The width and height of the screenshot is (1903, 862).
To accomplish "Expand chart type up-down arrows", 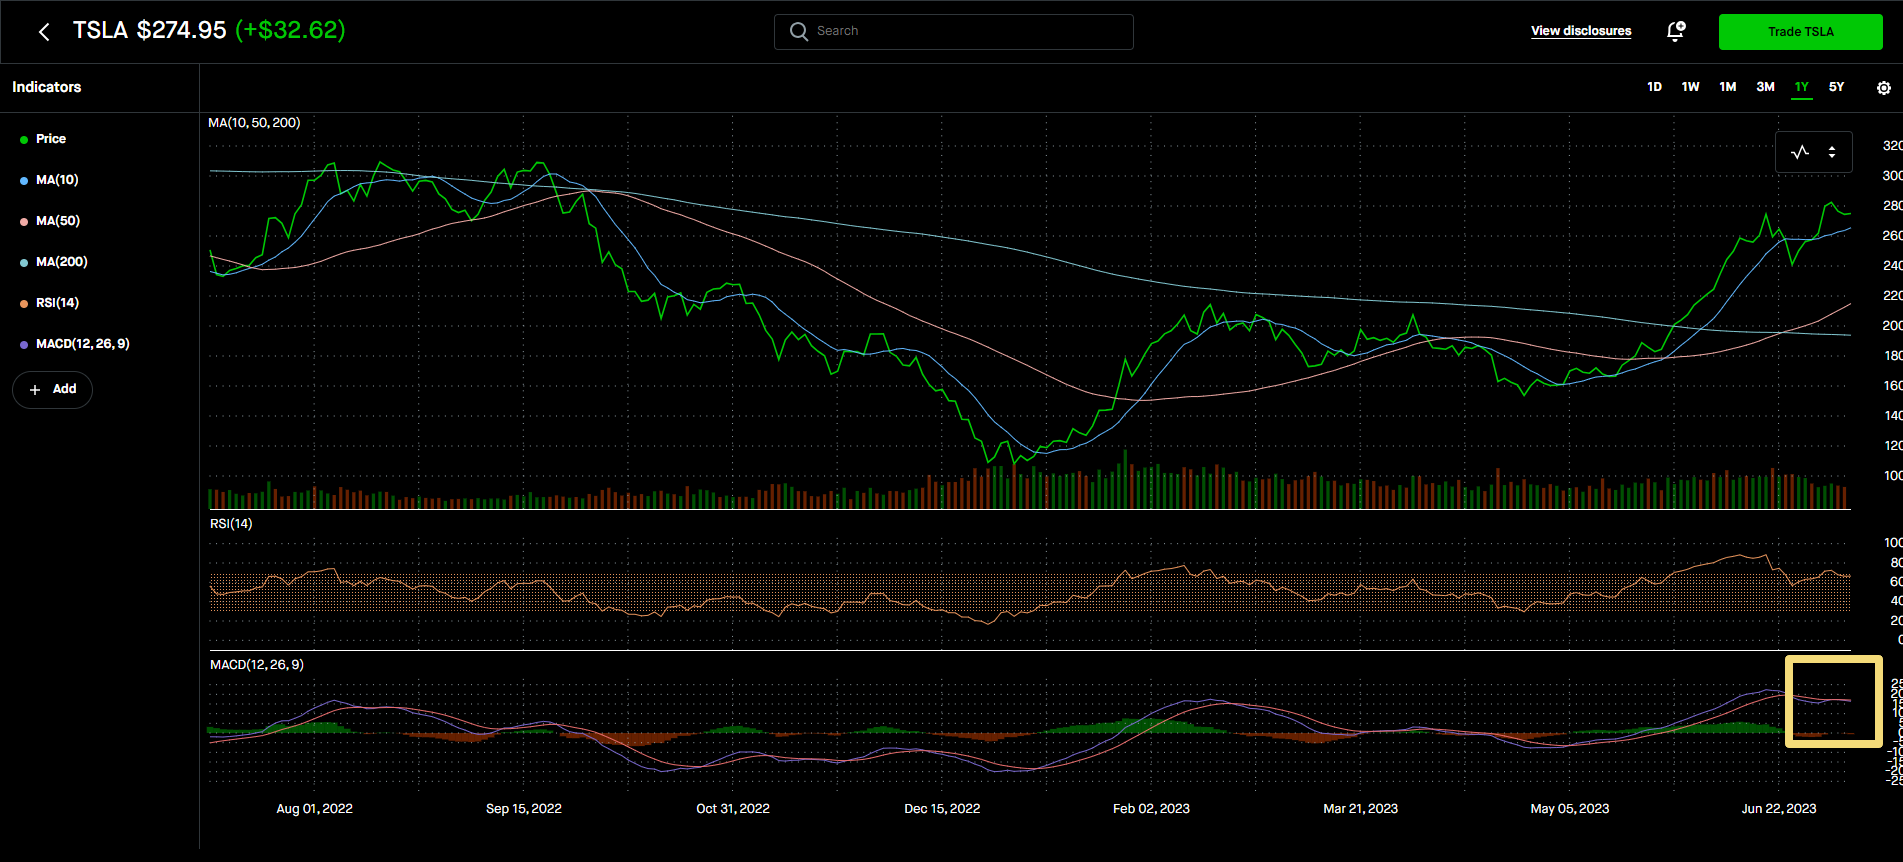I will [1832, 152].
